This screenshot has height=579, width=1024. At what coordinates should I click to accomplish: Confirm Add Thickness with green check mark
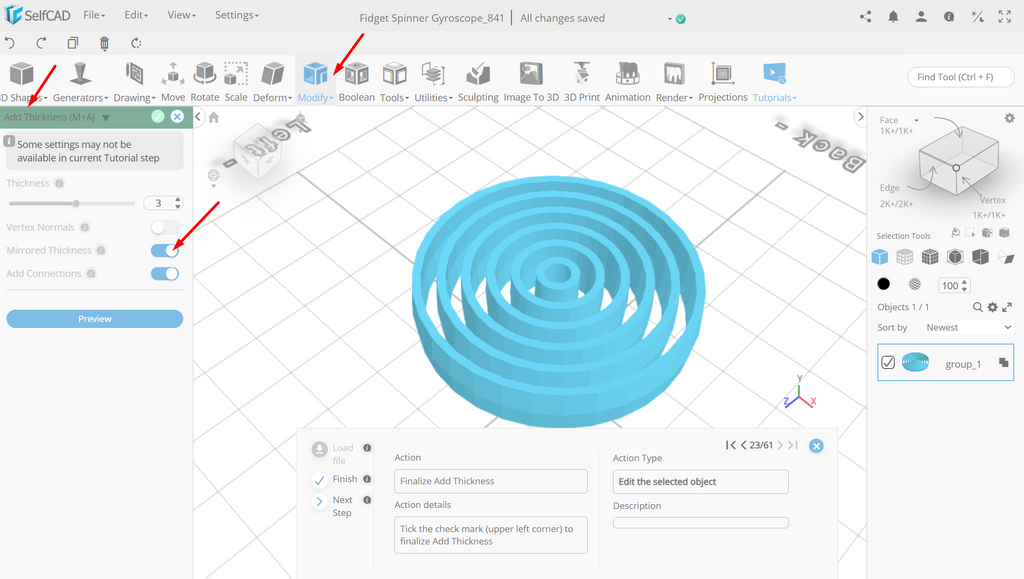coord(157,116)
